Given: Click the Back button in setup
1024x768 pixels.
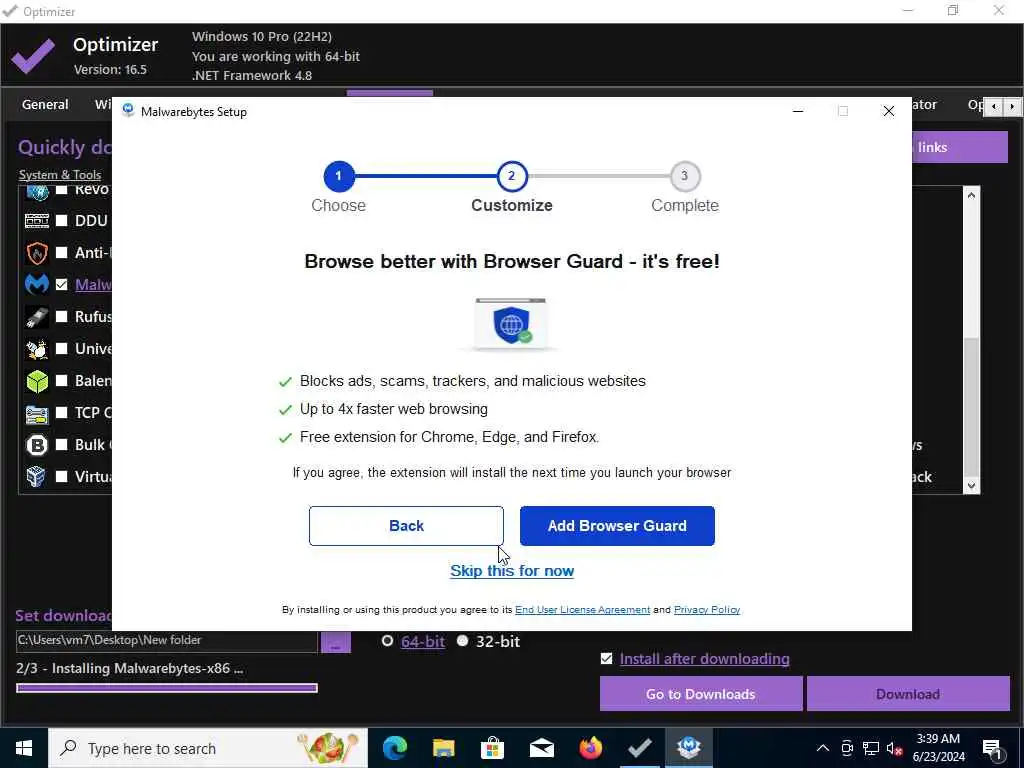Looking at the screenshot, I should tap(406, 526).
